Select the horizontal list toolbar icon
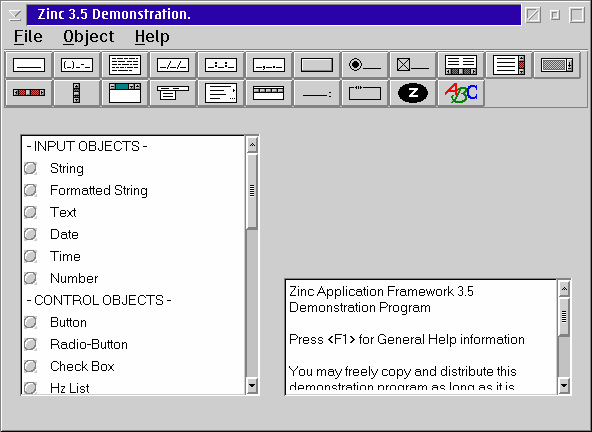This screenshot has width=592, height=432. point(461,65)
